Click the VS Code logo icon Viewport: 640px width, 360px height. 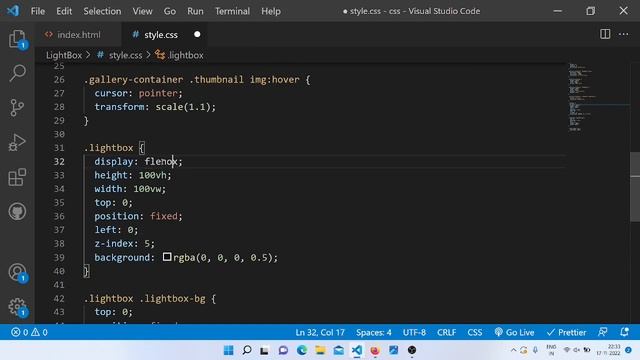[x=13, y=11]
